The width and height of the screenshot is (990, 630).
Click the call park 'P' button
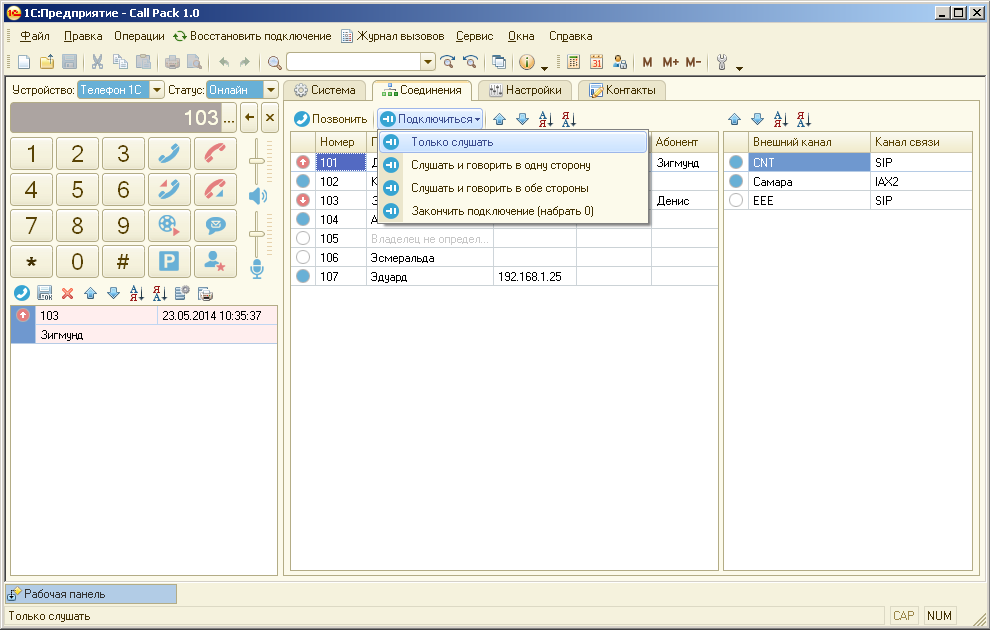(x=169, y=261)
